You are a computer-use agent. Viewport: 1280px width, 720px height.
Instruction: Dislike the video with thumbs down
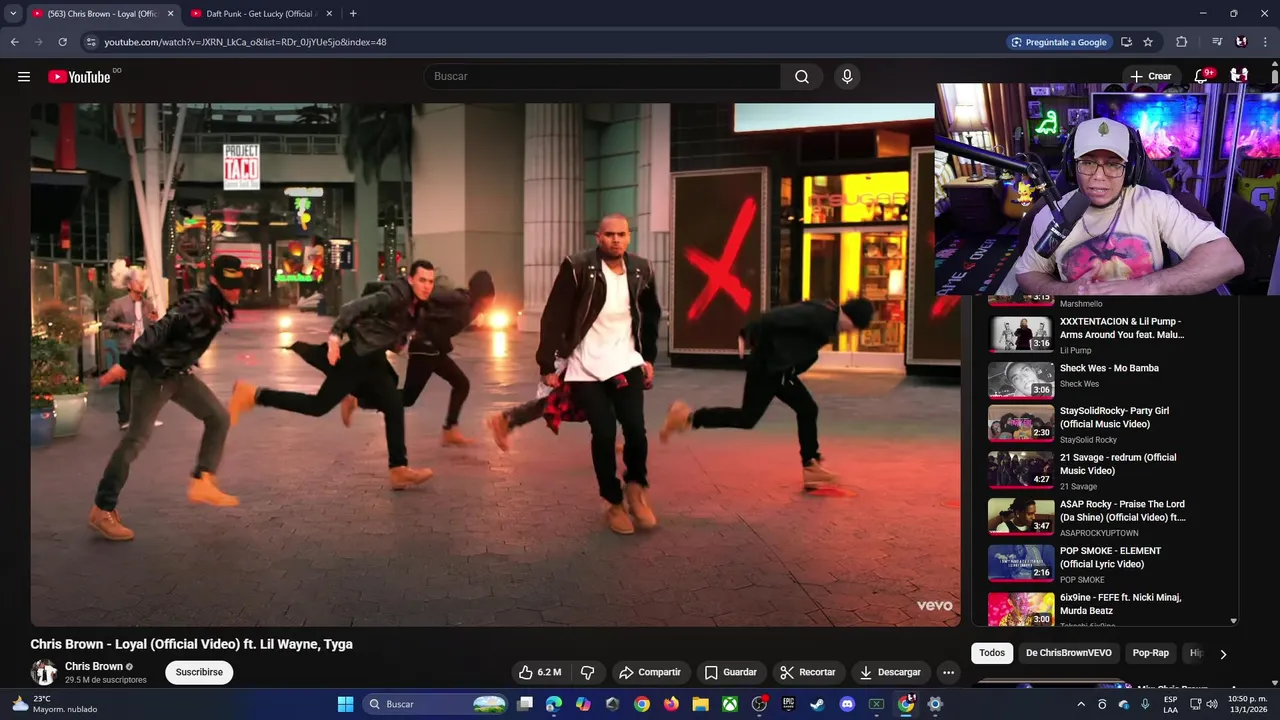coord(588,672)
